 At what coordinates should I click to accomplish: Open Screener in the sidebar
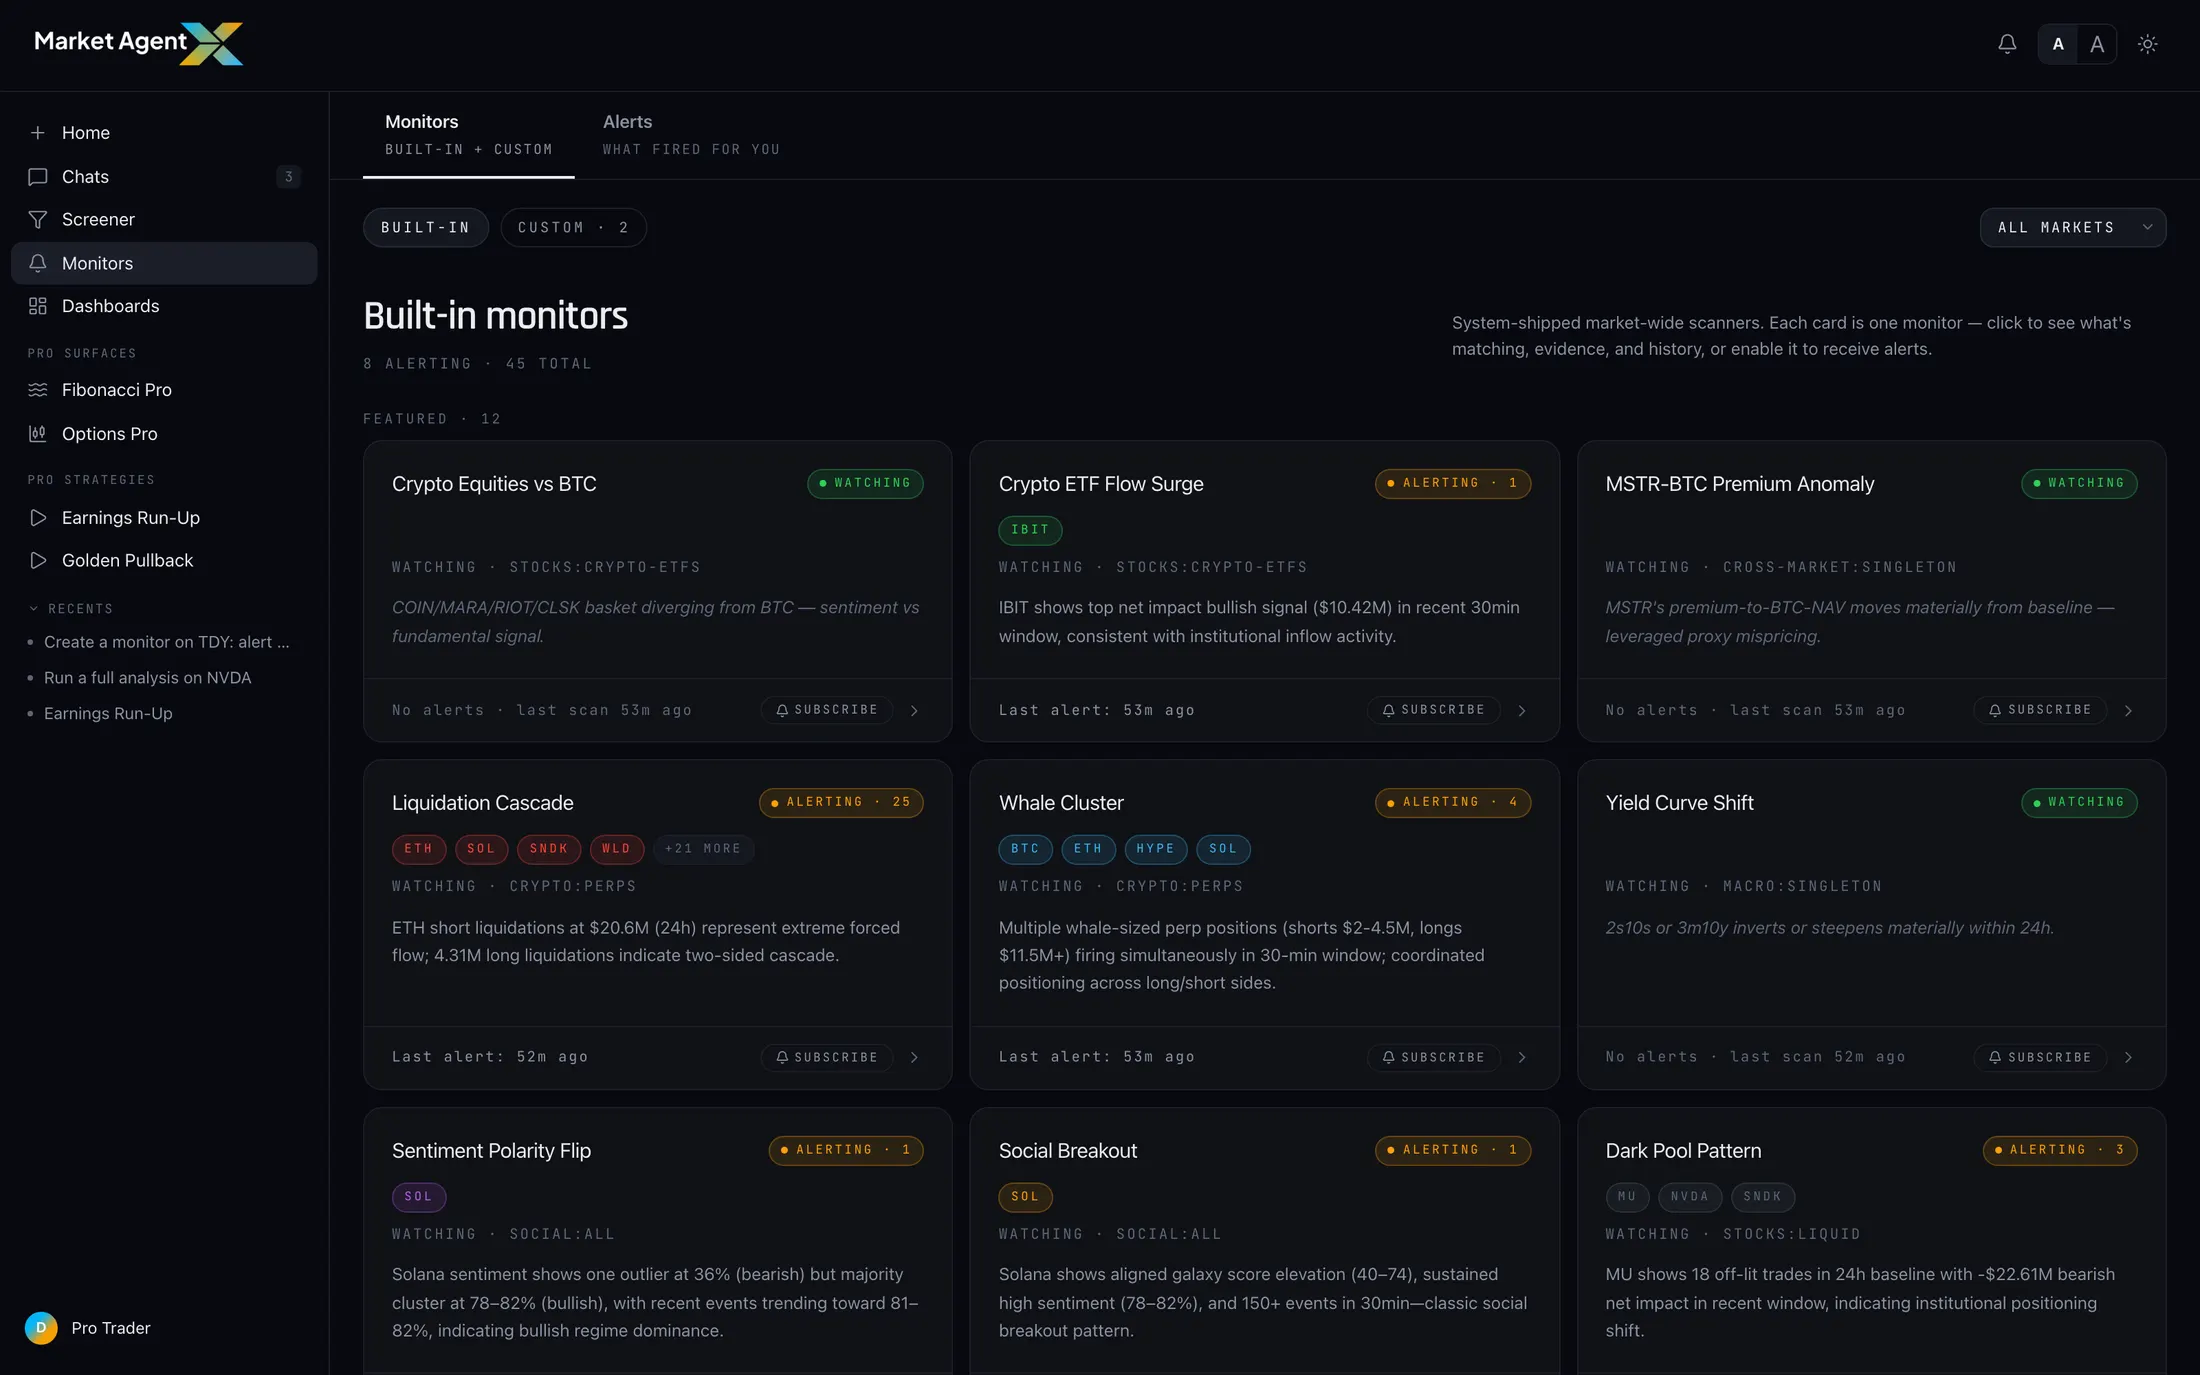click(164, 219)
